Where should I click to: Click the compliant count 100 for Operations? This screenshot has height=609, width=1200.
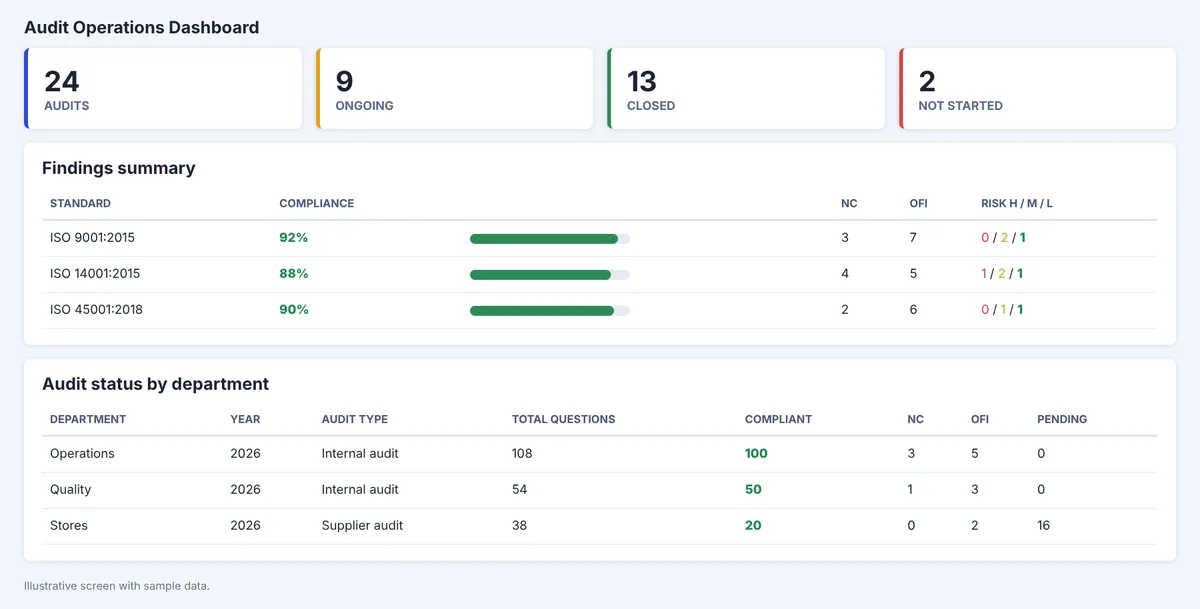click(x=756, y=454)
